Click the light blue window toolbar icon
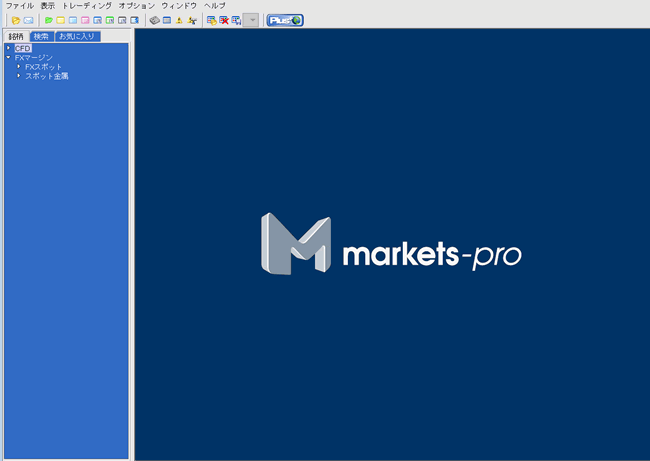This screenshot has height=461, width=650. [73, 20]
